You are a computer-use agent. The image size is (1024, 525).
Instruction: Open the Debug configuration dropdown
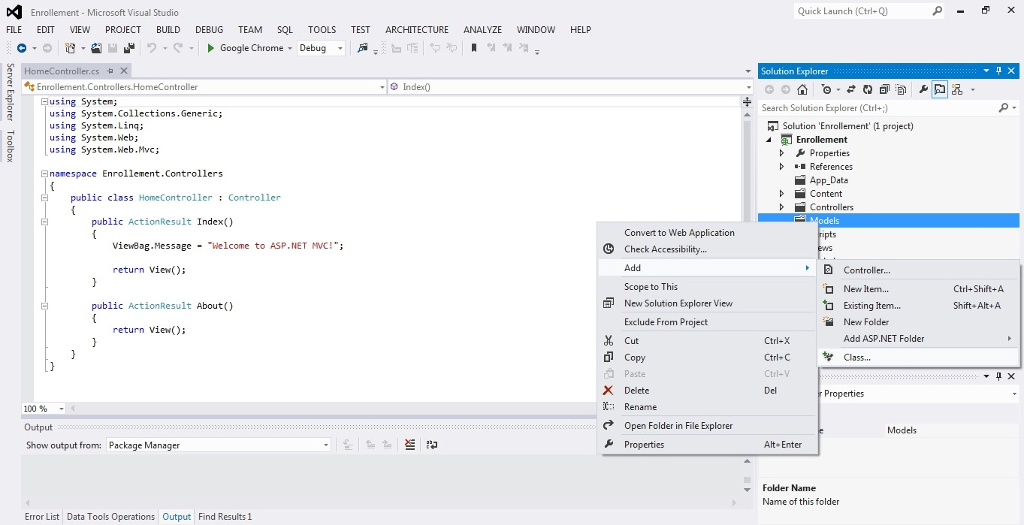(340, 48)
